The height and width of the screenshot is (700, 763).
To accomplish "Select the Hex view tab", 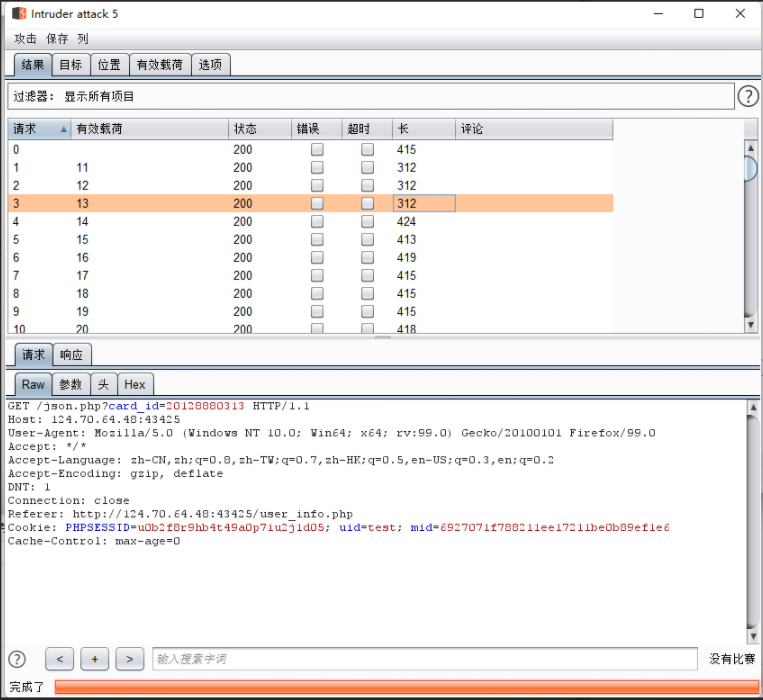I will coord(135,385).
